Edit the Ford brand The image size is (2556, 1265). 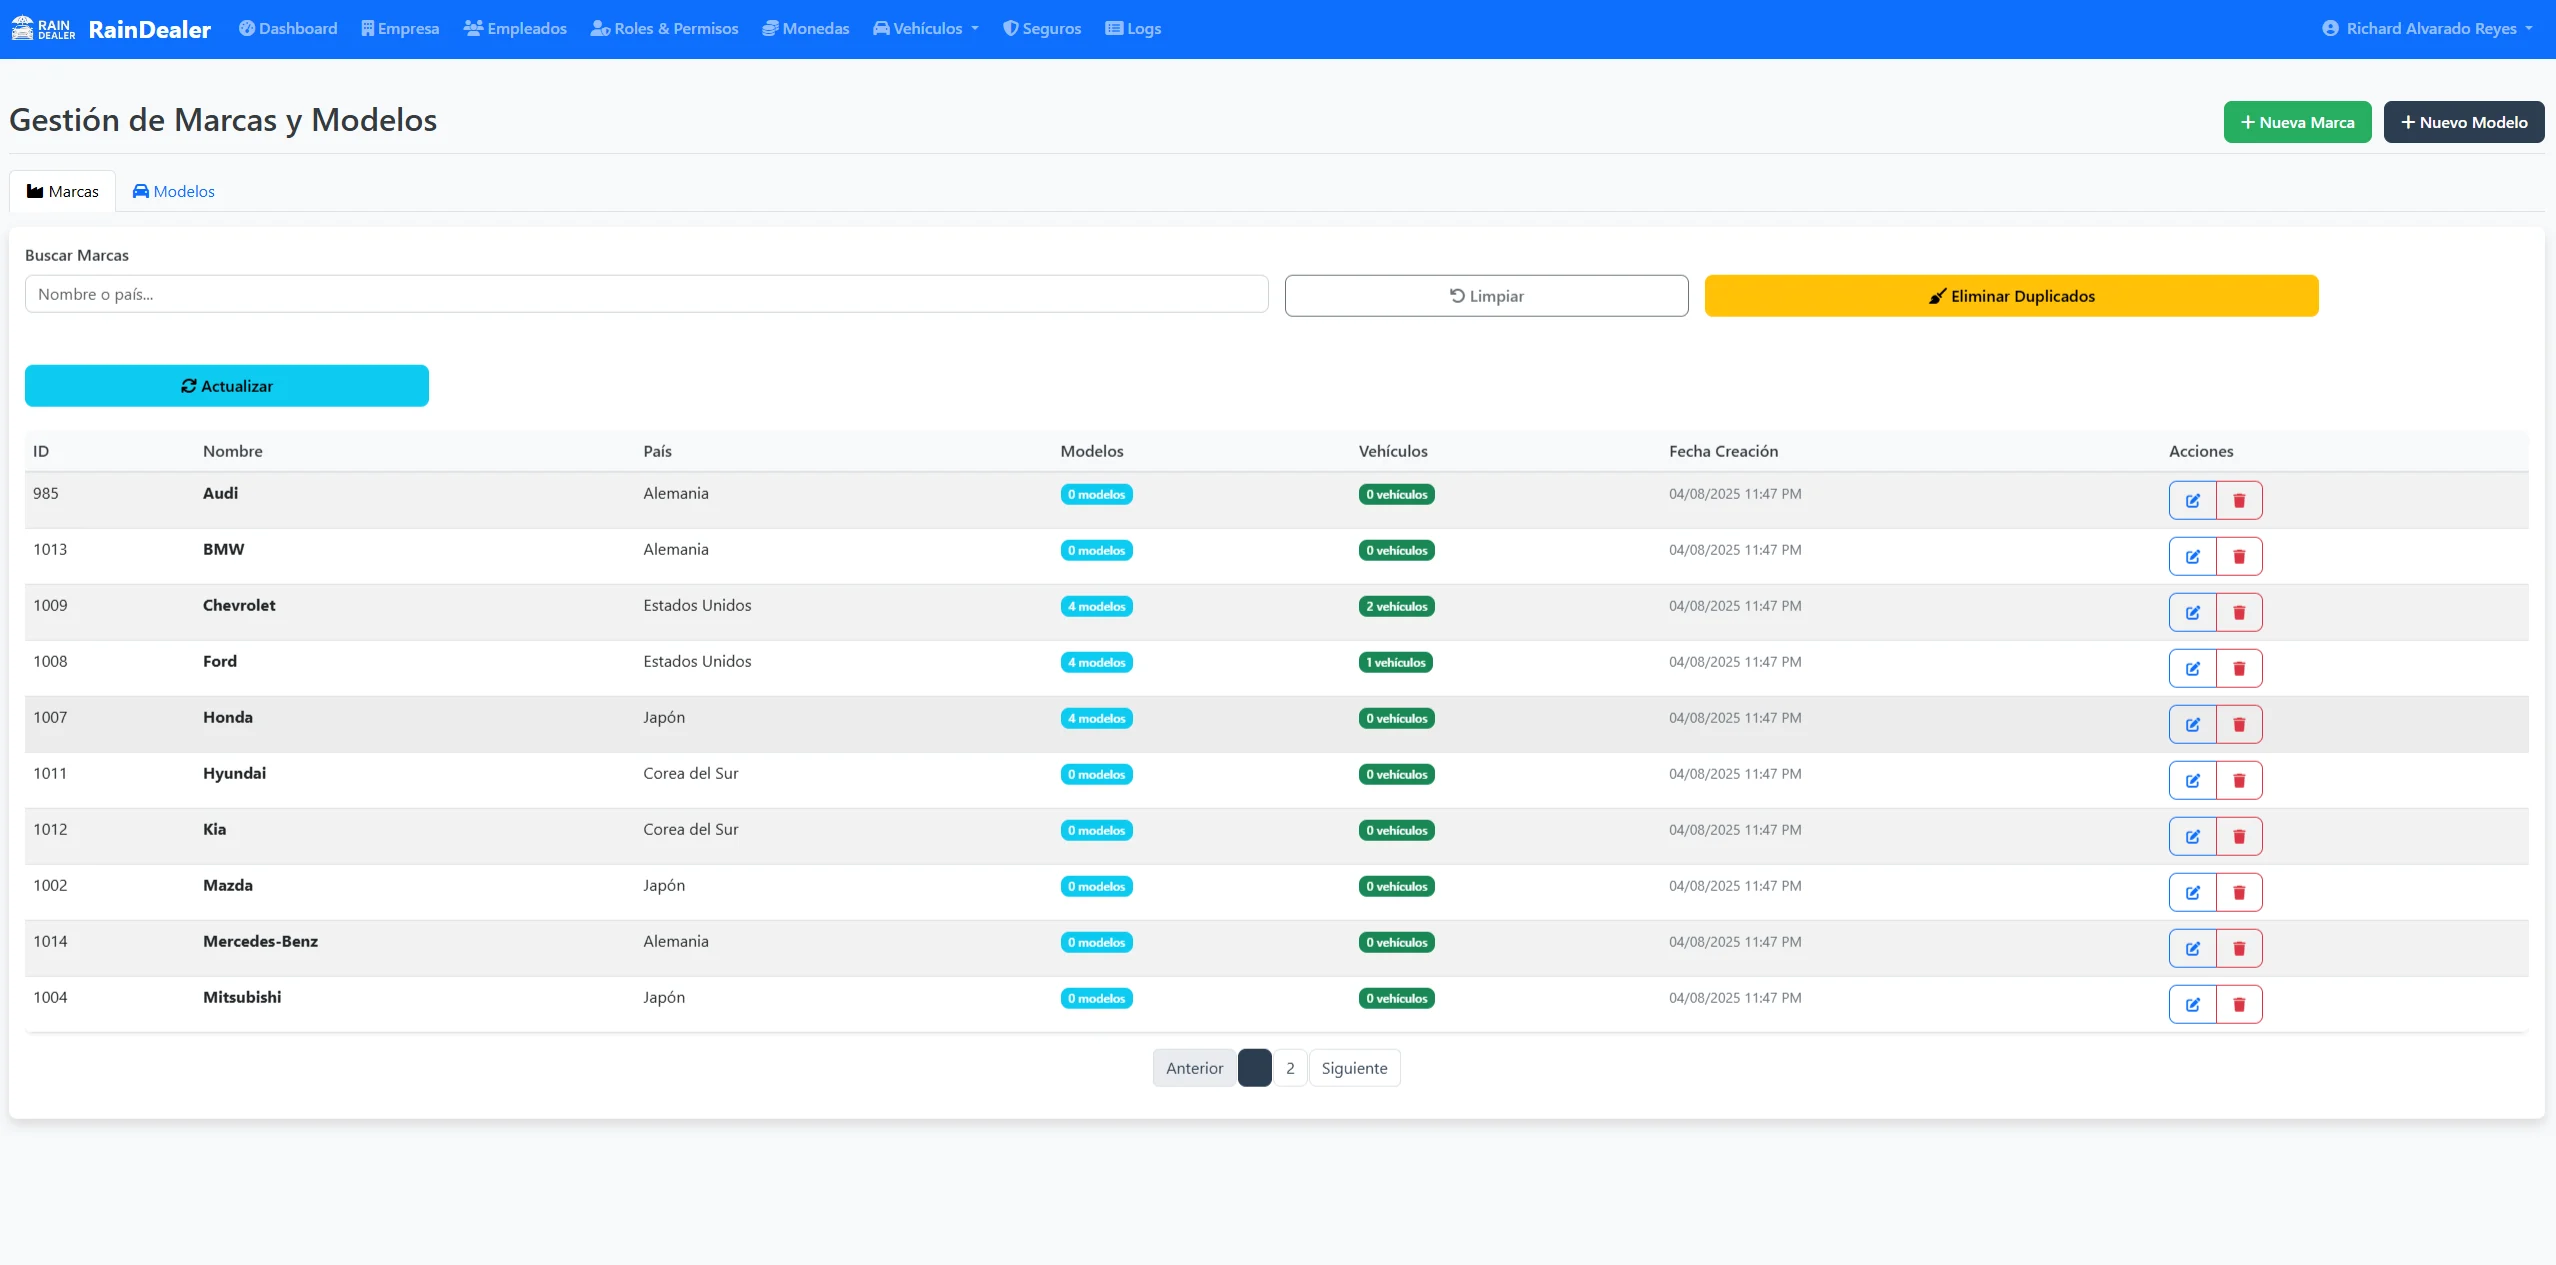[2192, 668]
